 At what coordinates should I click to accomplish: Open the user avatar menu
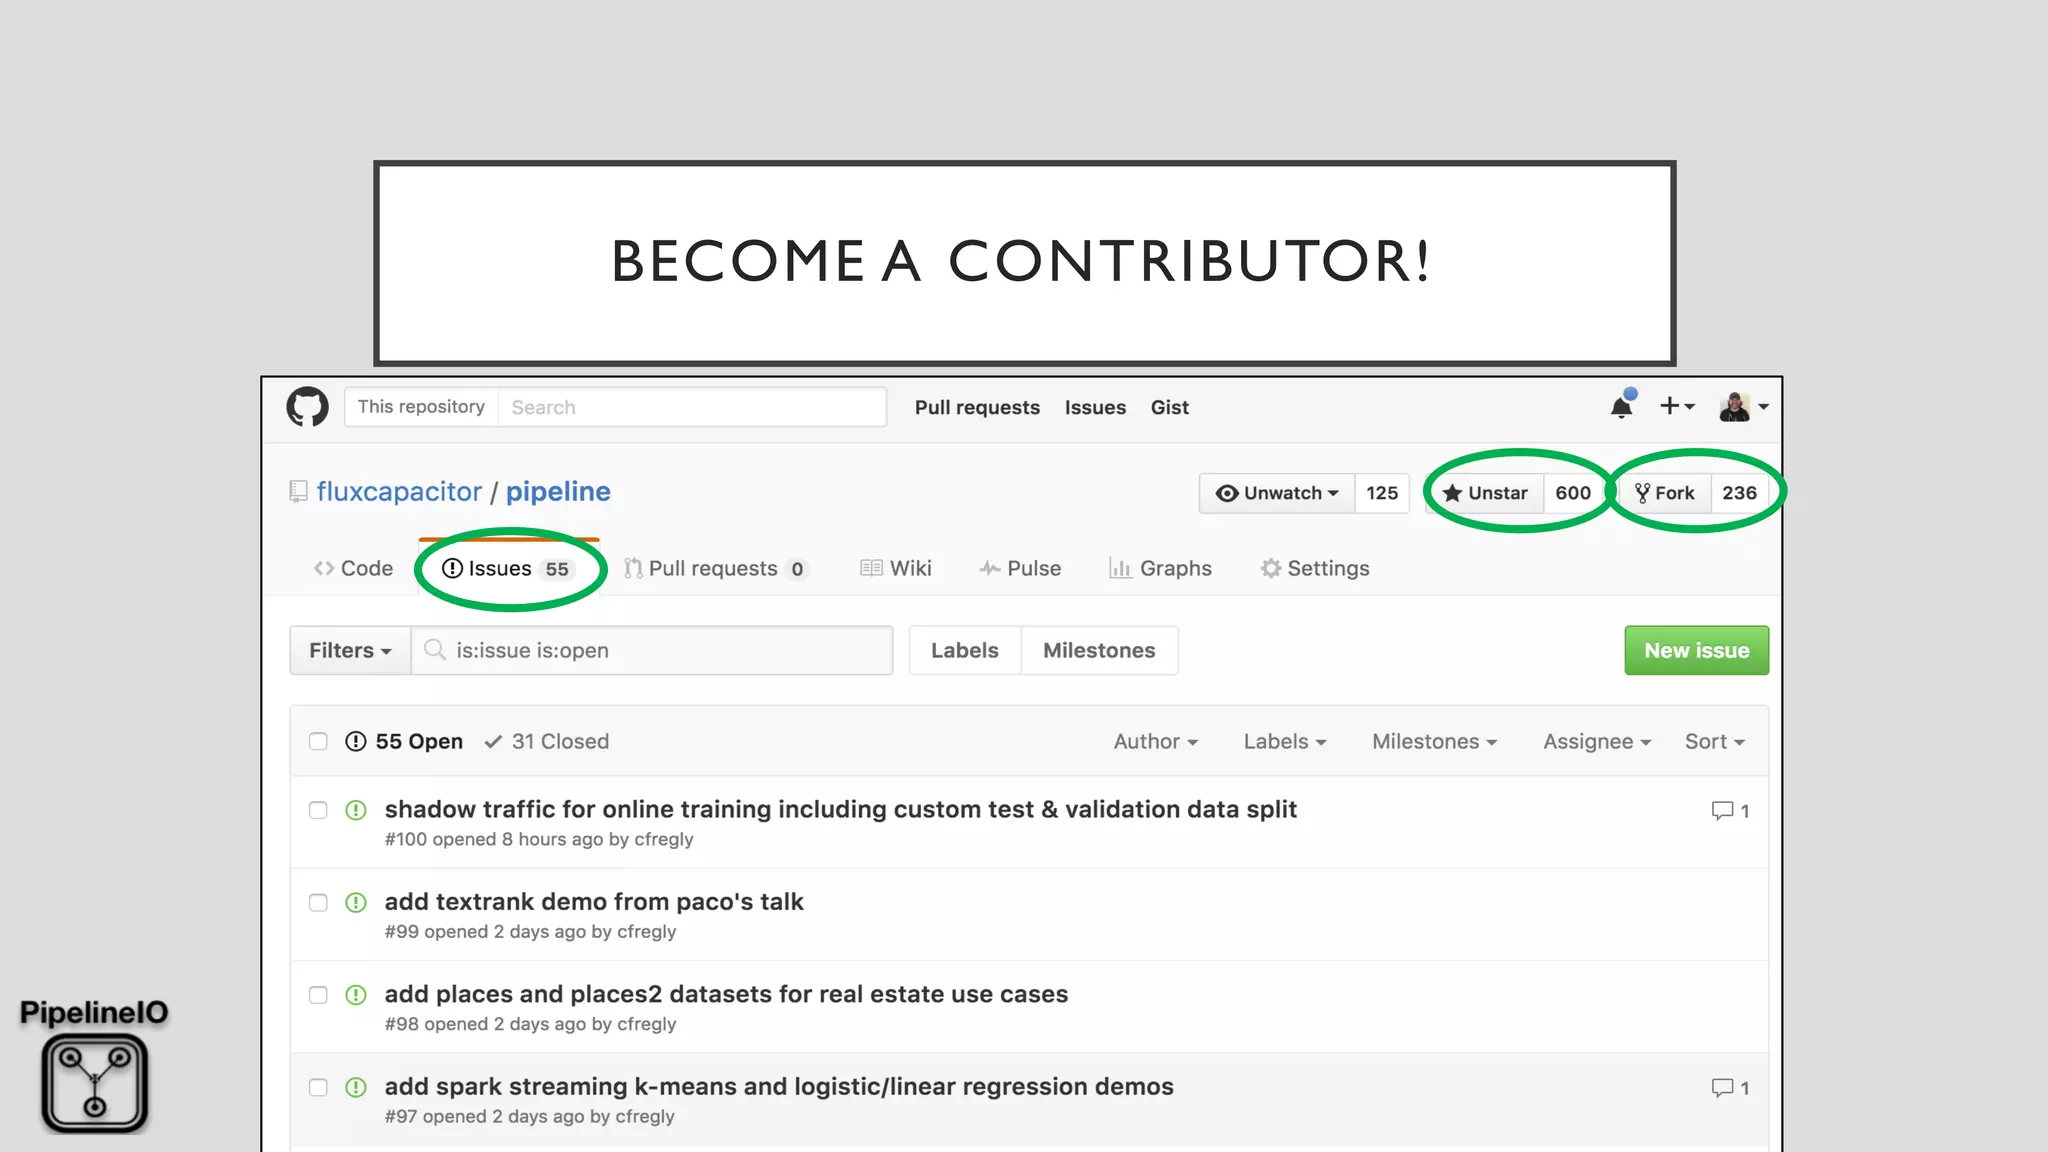(1744, 406)
